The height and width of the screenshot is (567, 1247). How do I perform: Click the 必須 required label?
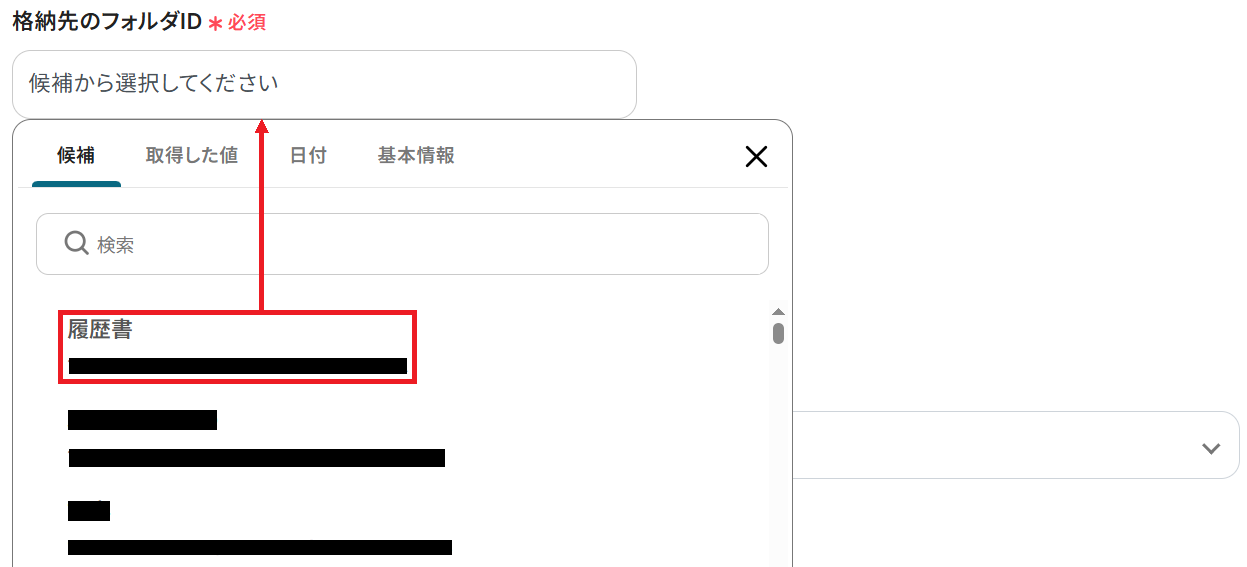click(x=247, y=22)
